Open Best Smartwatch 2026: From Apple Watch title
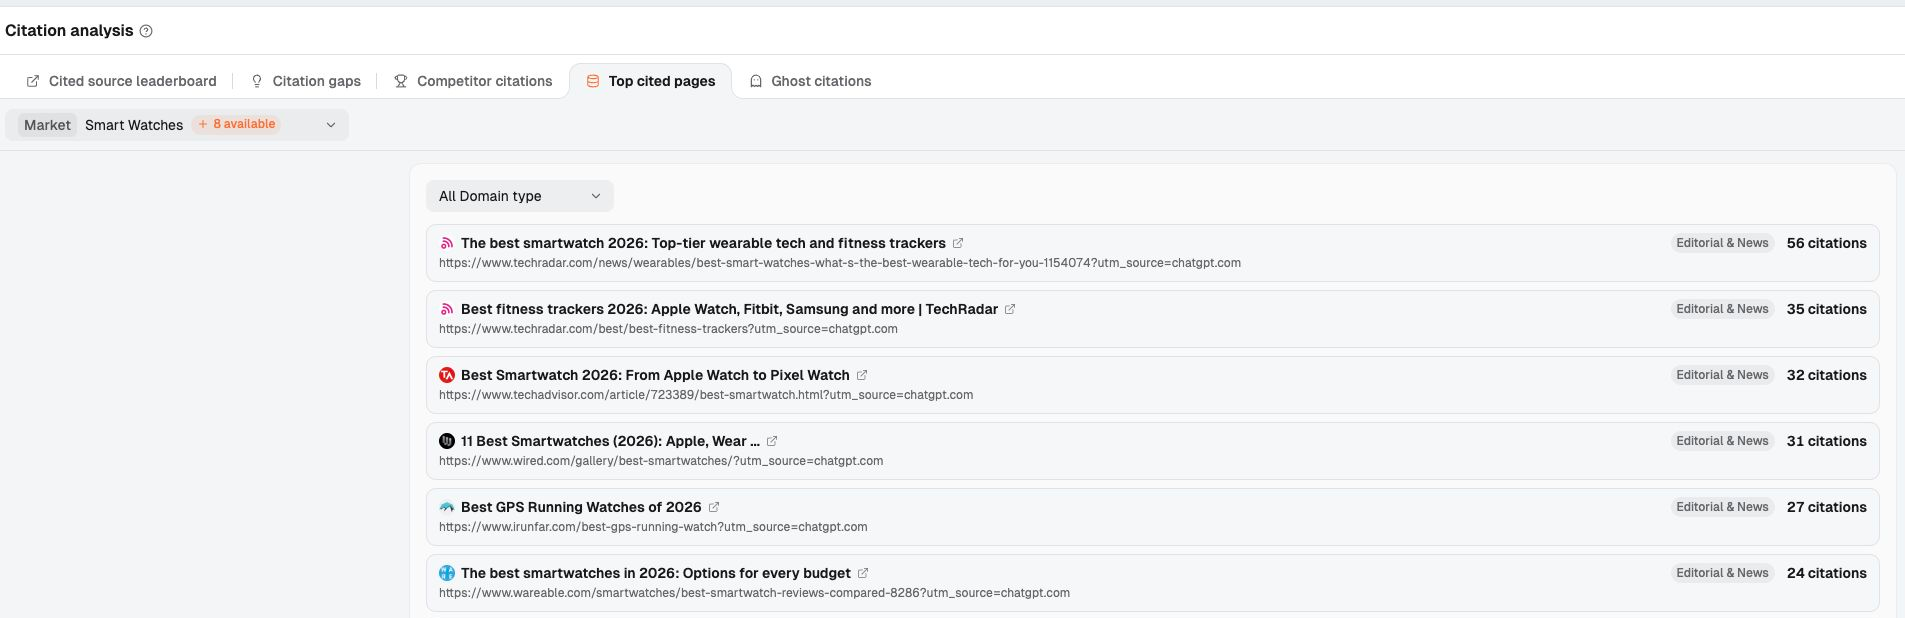 [x=655, y=375]
